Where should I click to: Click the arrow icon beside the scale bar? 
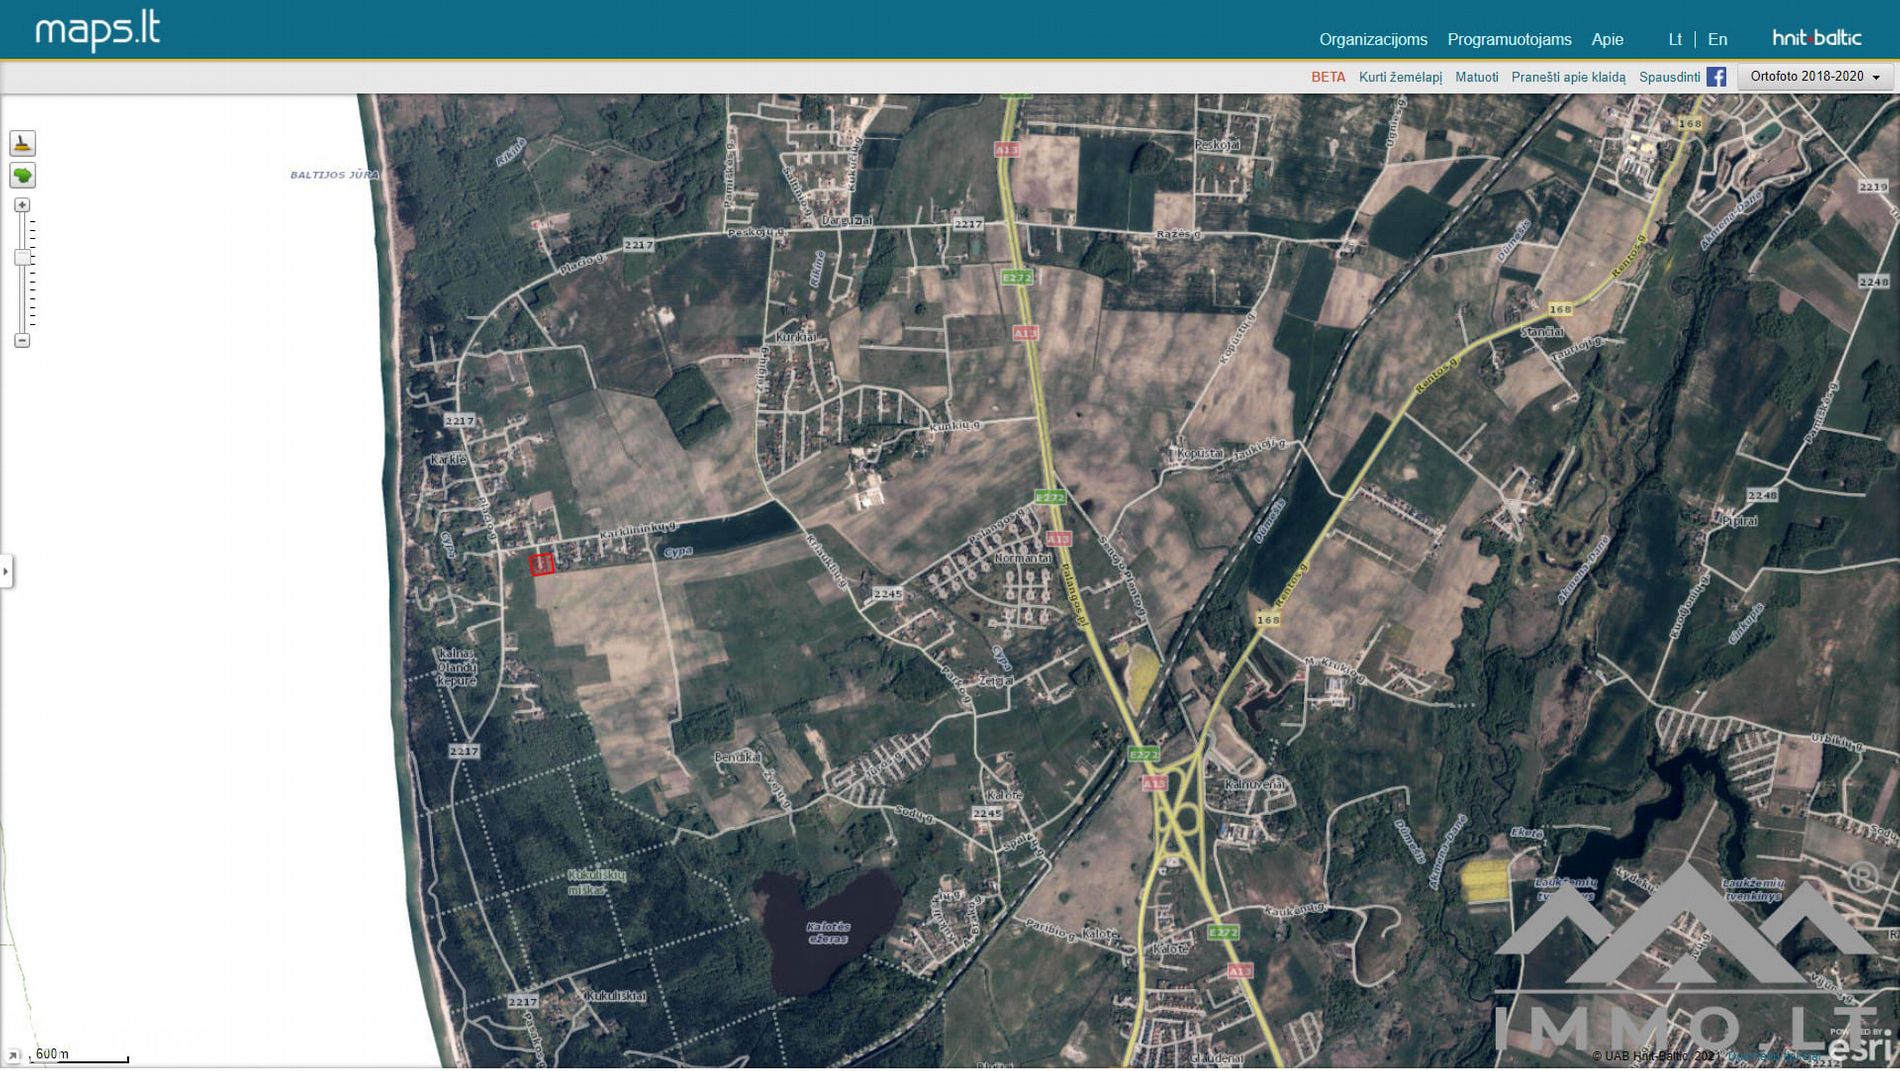[13, 1055]
